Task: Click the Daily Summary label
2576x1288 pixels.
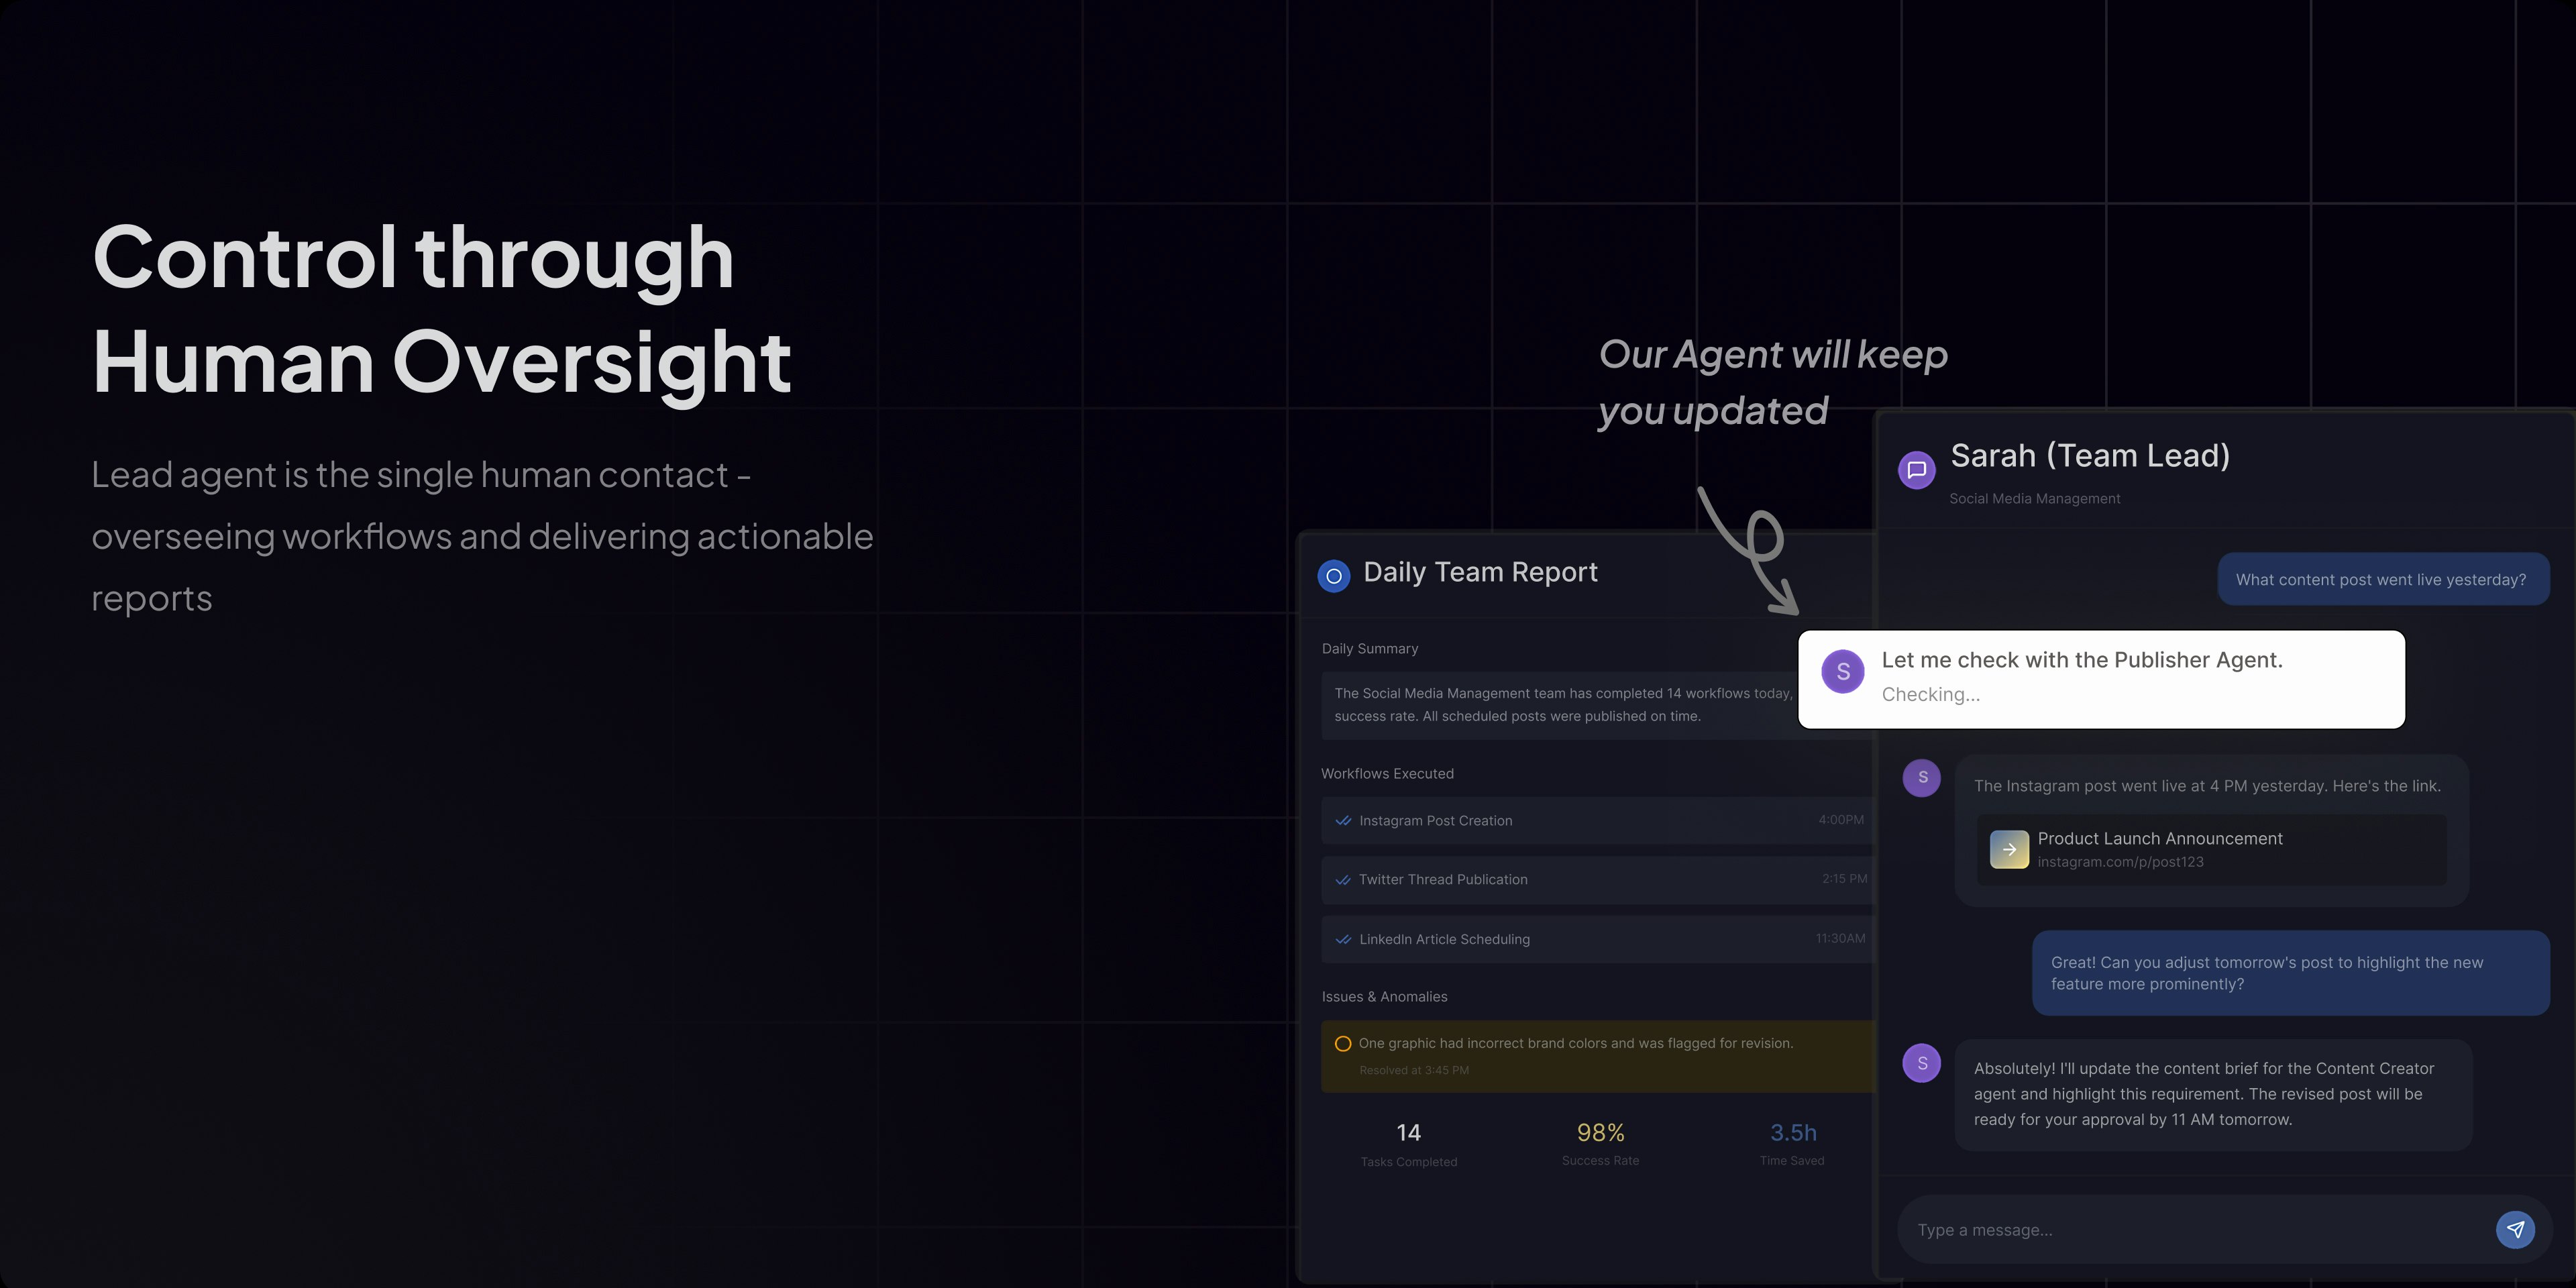Action: [x=1370, y=649]
